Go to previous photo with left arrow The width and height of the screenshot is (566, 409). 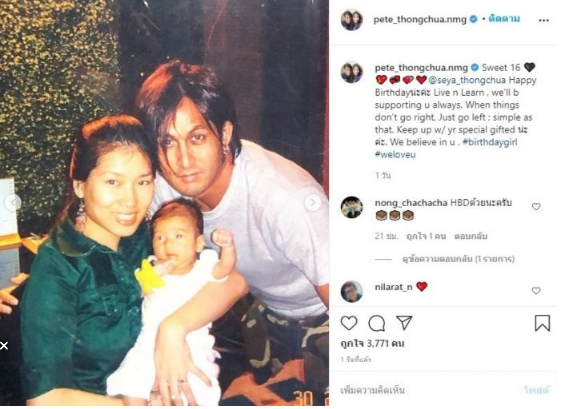(x=13, y=202)
